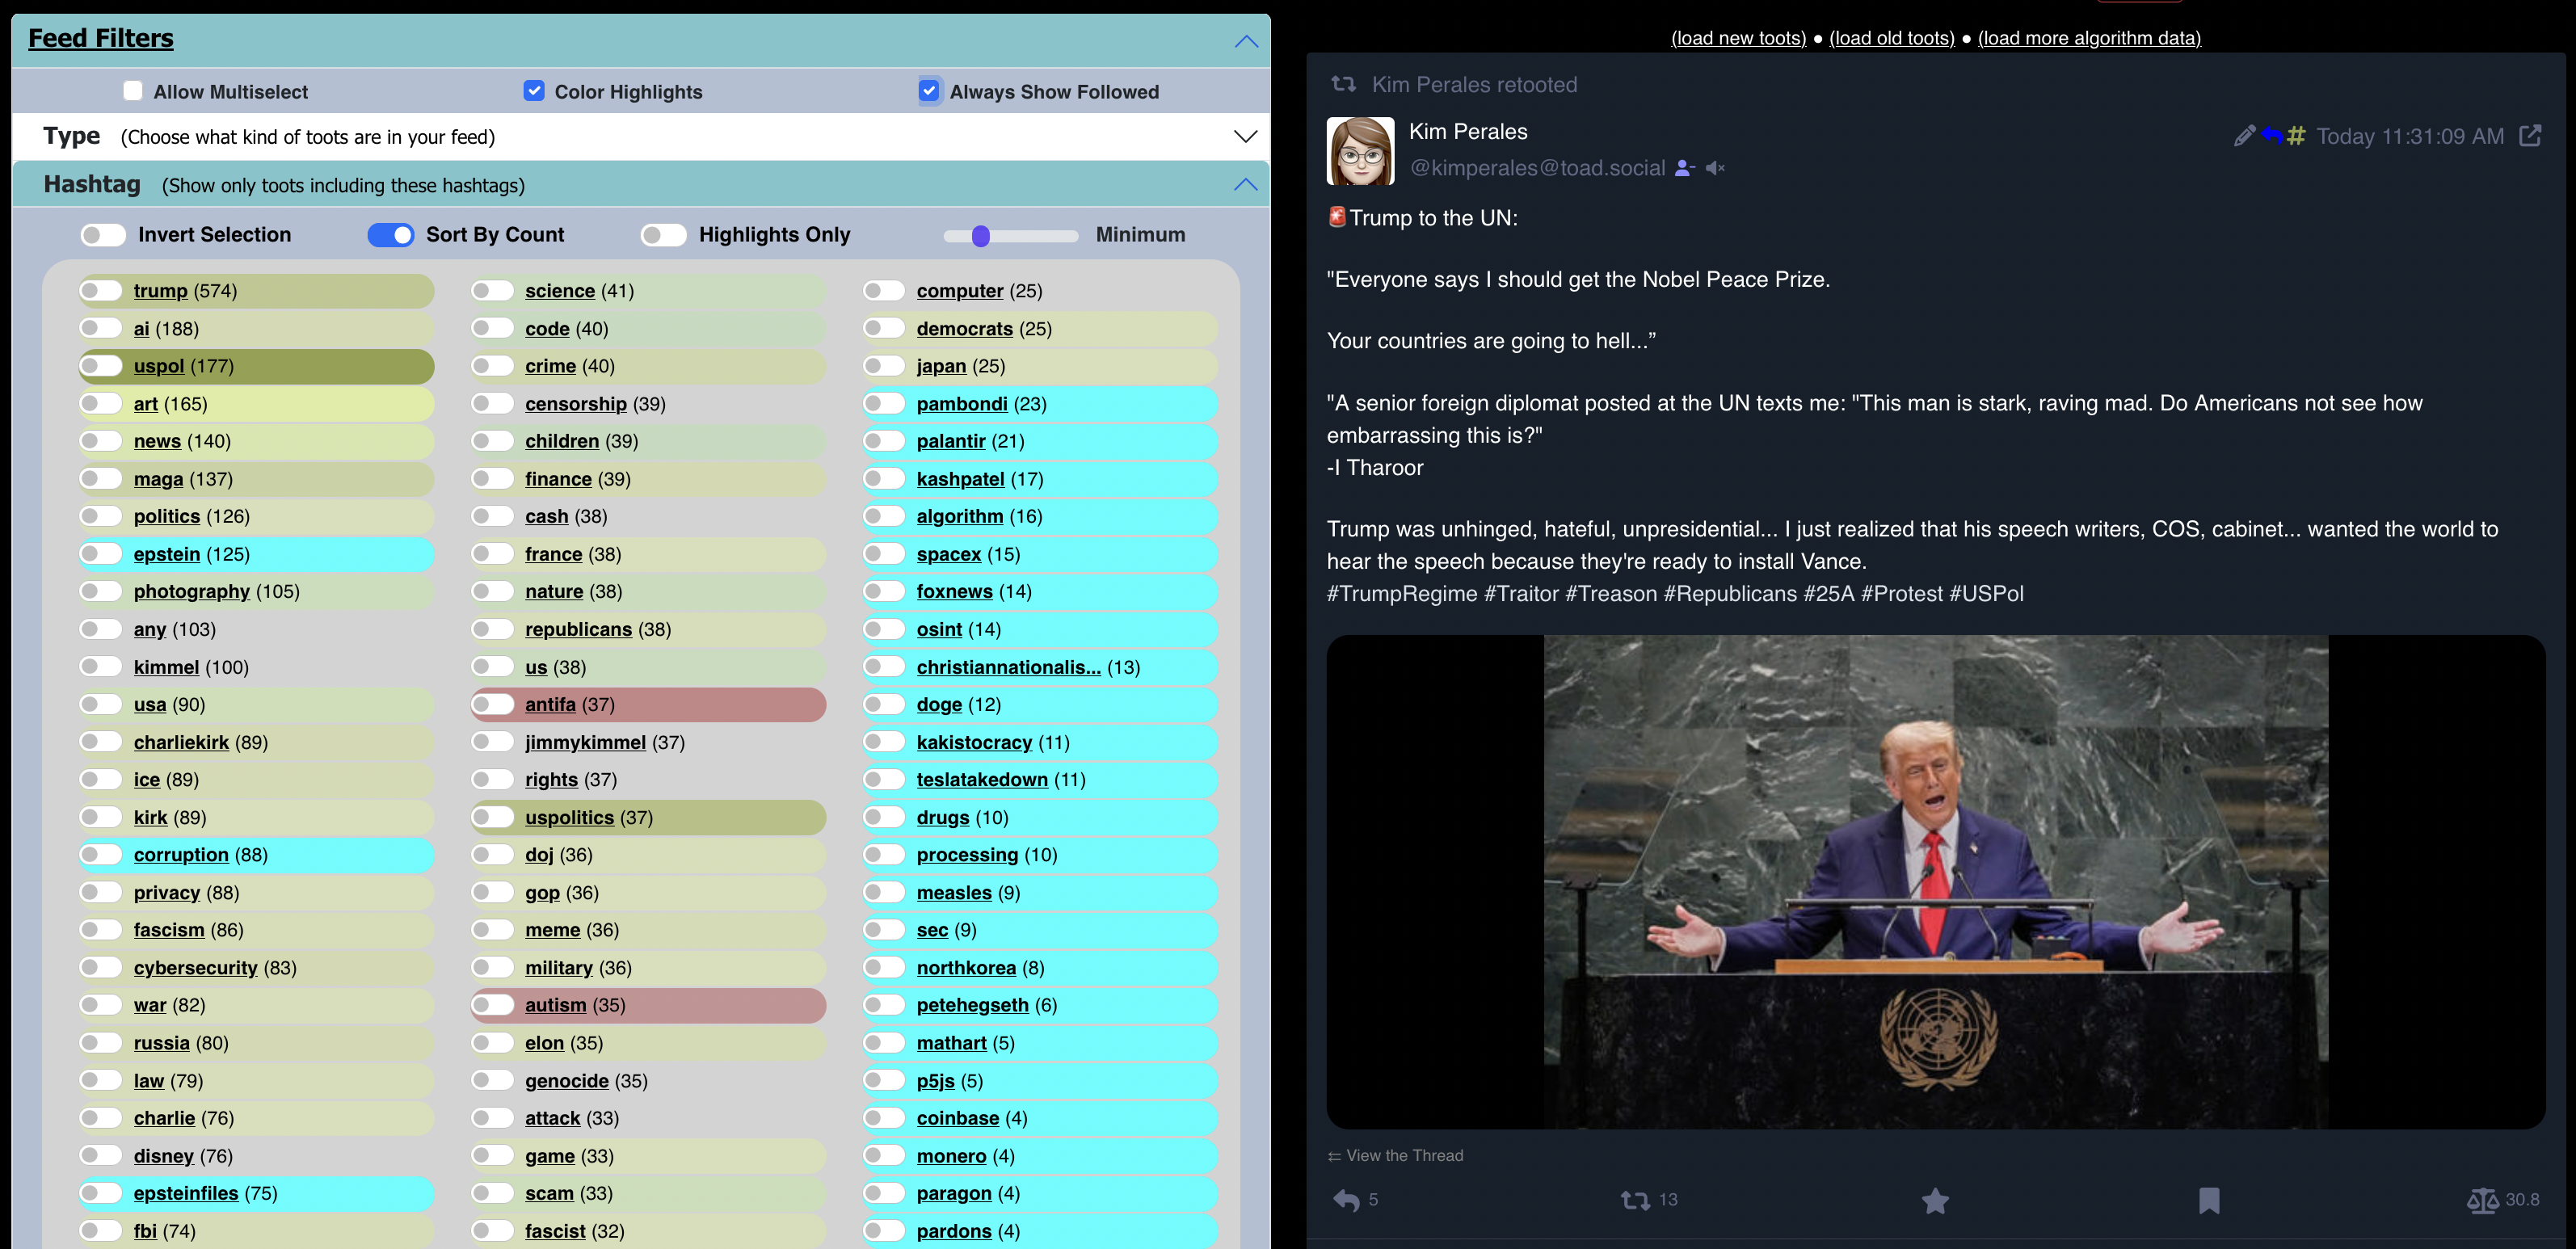Retoot the post using the boost icon
2576x1249 pixels.
click(1635, 1200)
